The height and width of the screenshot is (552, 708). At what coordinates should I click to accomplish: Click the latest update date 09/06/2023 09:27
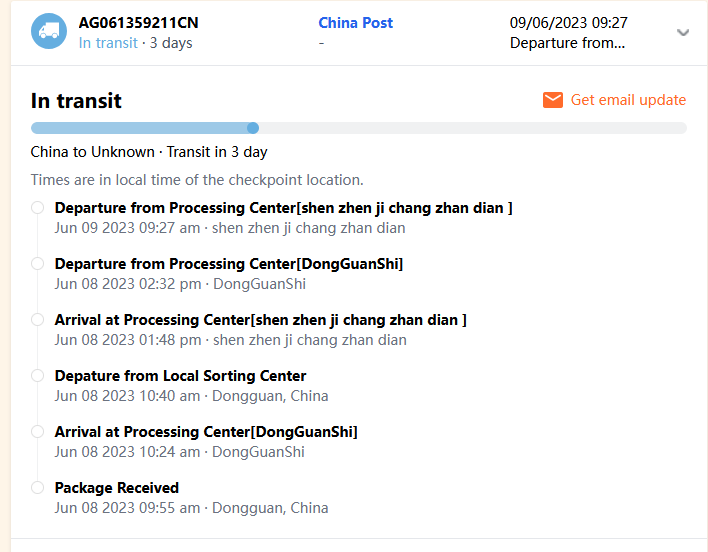point(568,22)
